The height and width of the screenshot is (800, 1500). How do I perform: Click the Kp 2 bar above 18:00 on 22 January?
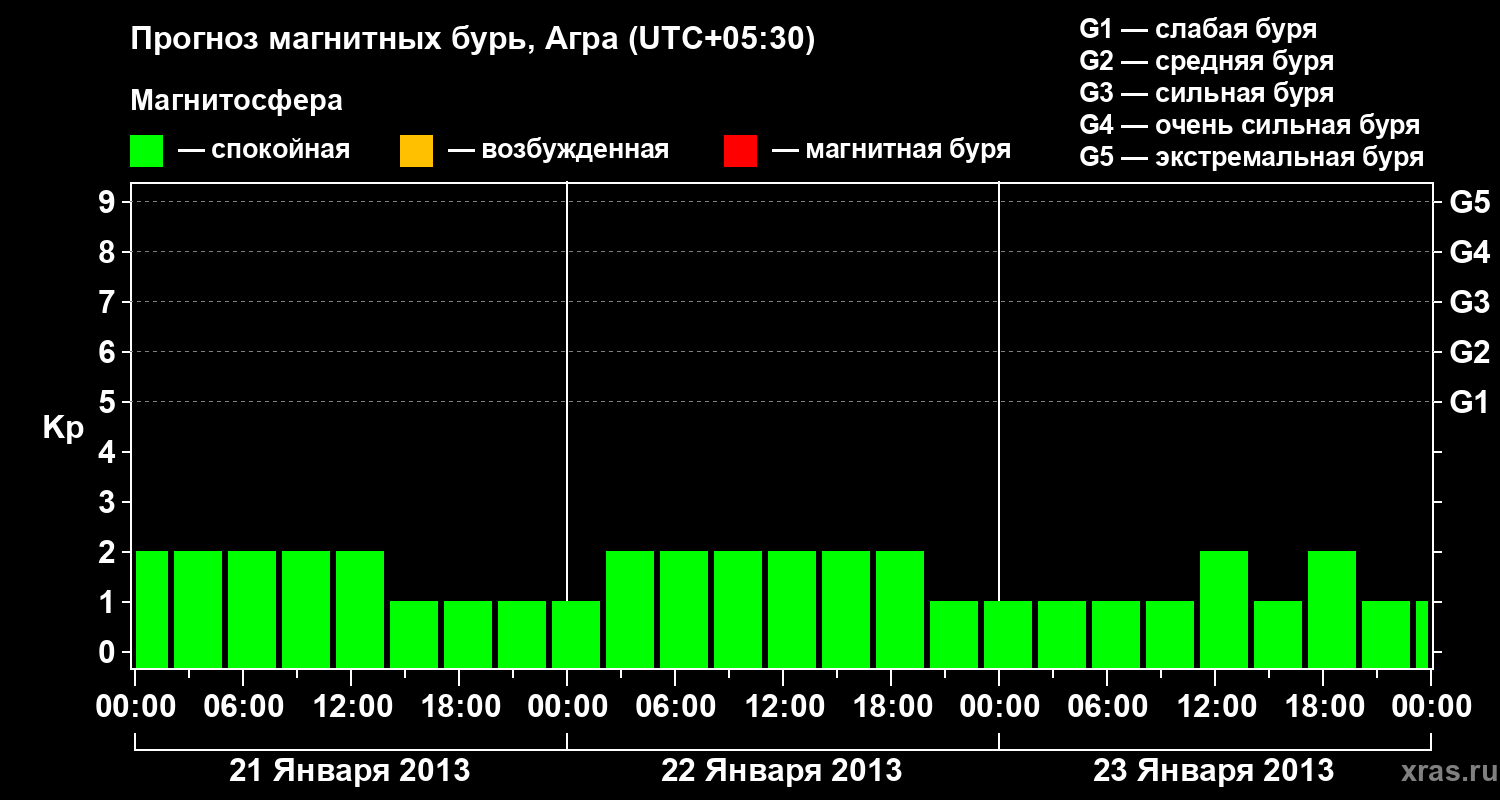pos(900,609)
